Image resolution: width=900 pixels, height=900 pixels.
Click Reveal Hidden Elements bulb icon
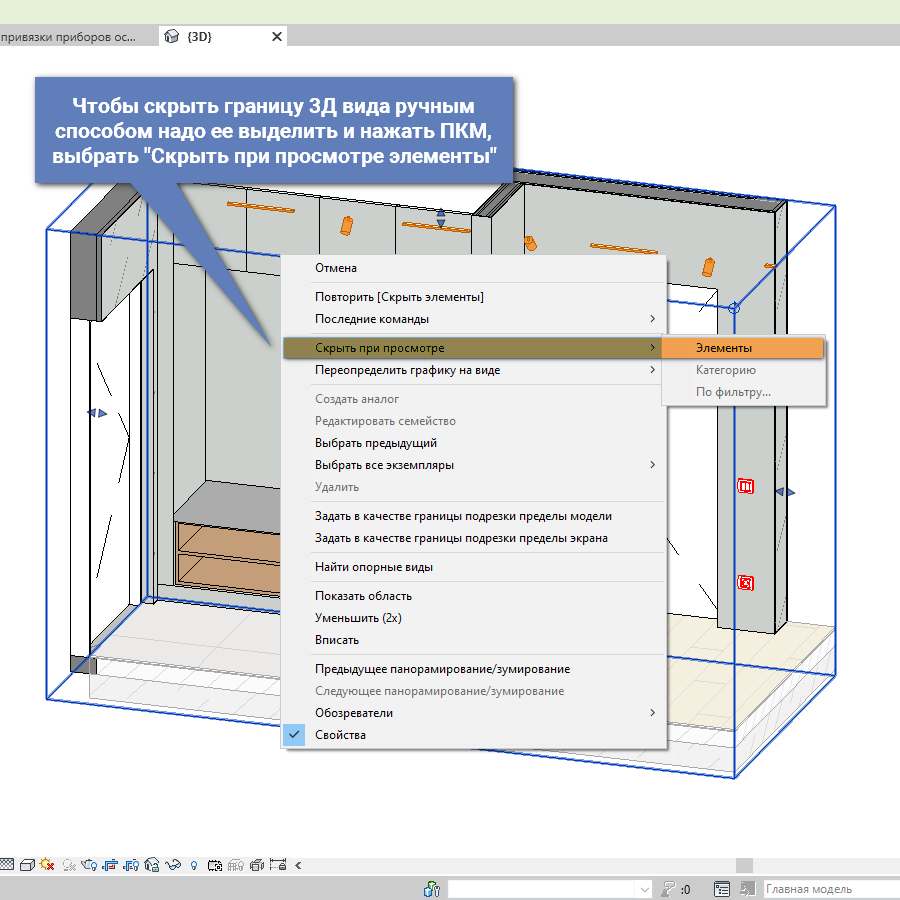(193, 865)
